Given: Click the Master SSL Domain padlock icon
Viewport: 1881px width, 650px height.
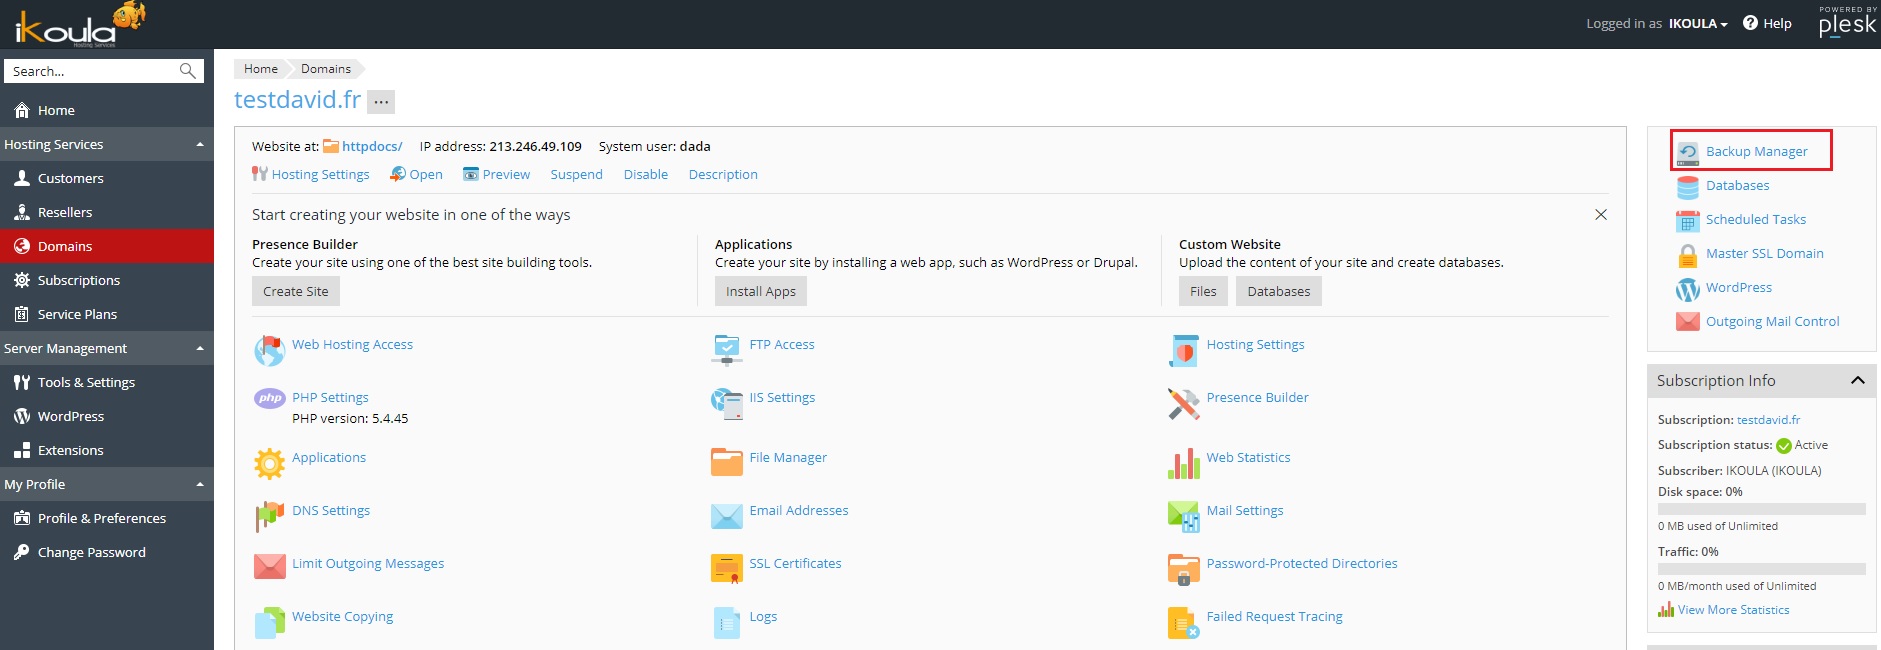Looking at the screenshot, I should pos(1688,255).
